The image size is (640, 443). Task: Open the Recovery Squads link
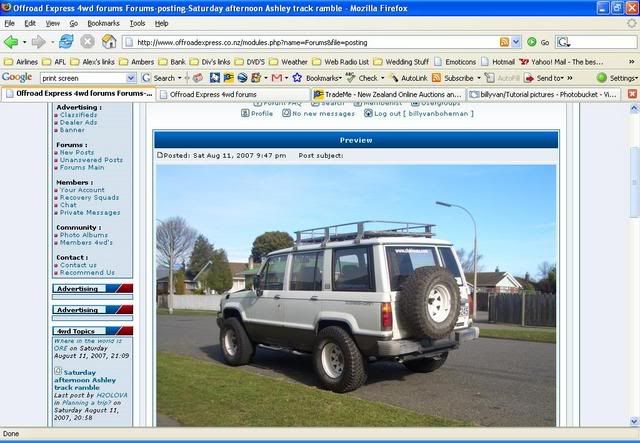pos(89,197)
